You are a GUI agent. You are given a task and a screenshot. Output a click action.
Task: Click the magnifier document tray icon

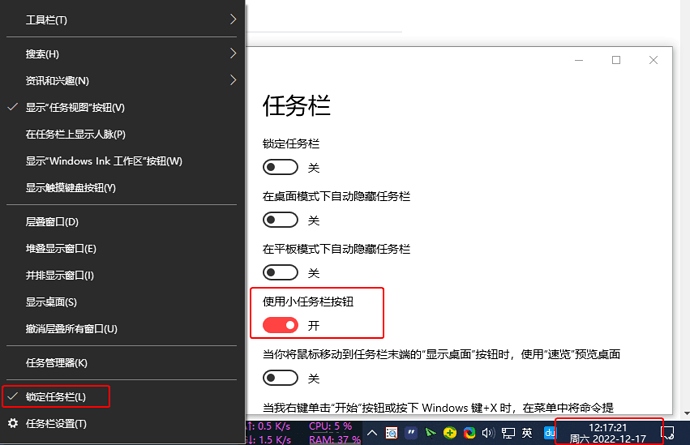click(391, 433)
